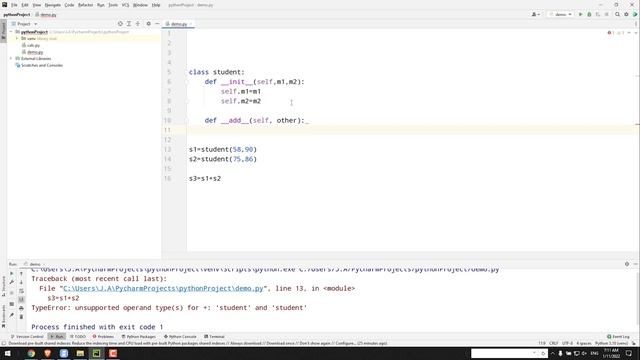Toggle scroll to end in Run console
Viewport: 640px width, 360px height.
pos(21,300)
